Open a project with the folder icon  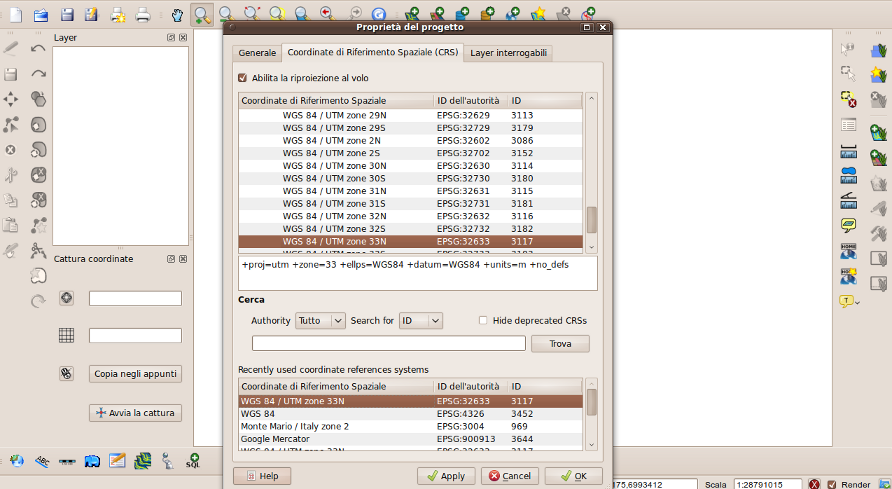(x=41, y=14)
